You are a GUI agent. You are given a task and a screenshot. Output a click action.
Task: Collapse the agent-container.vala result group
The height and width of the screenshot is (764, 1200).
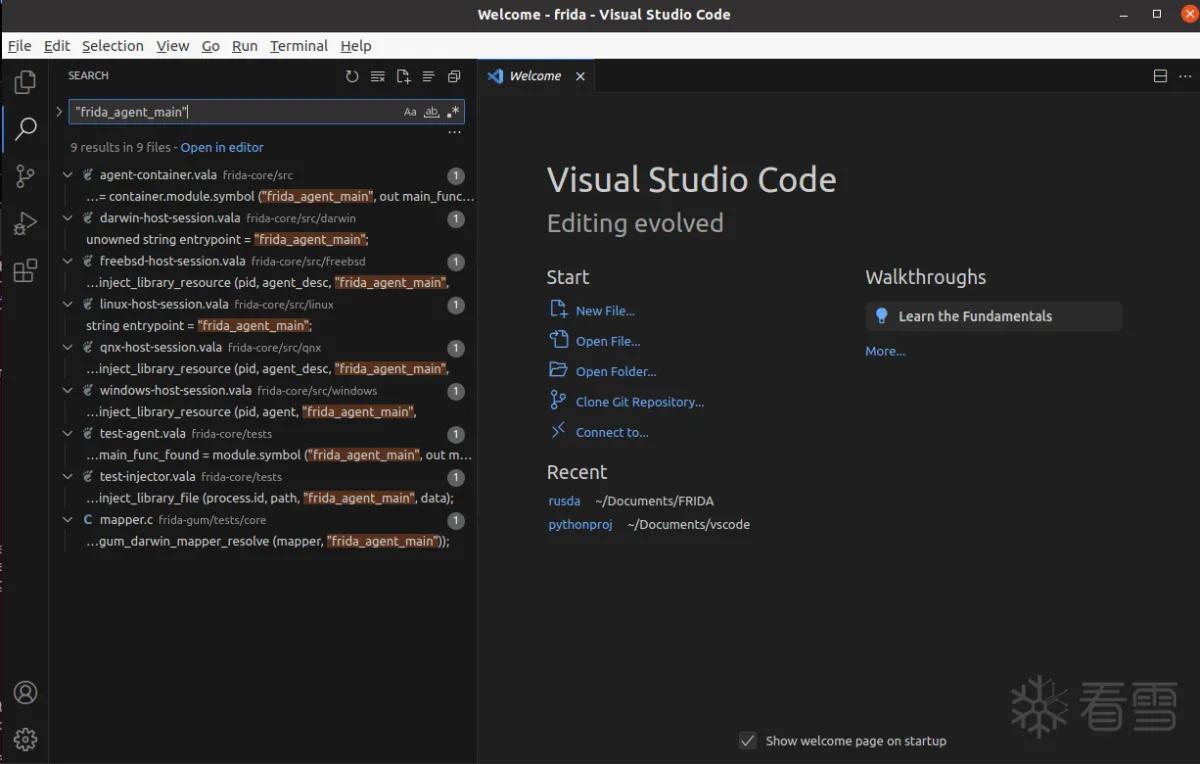tap(68, 175)
